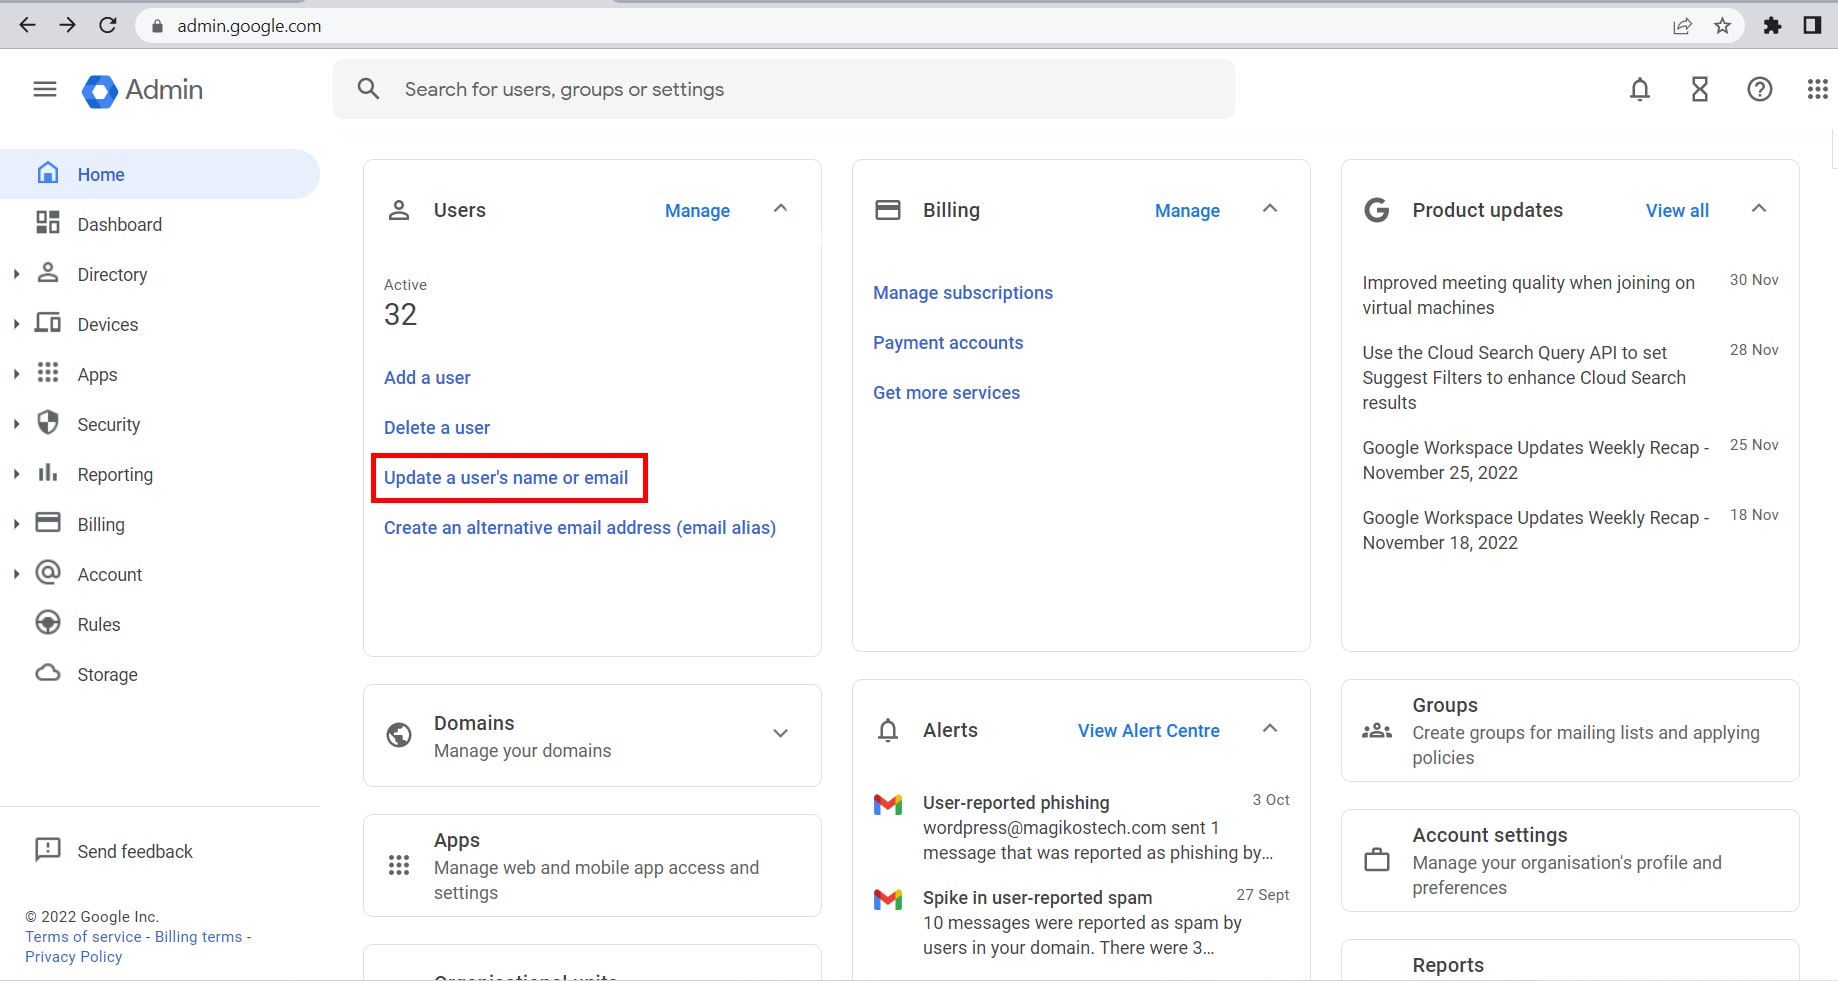Image resolution: width=1838 pixels, height=981 pixels.
Task: Click the Account settings briefcase icon
Action: (x=1377, y=860)
